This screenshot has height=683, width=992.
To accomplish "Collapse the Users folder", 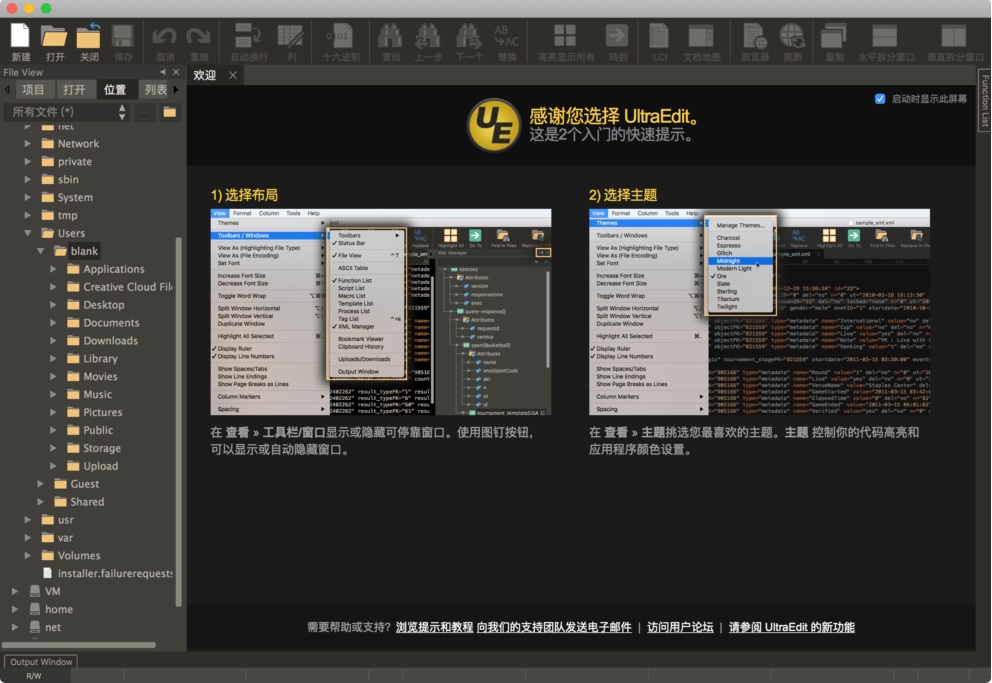I will [x=27, y=233].
